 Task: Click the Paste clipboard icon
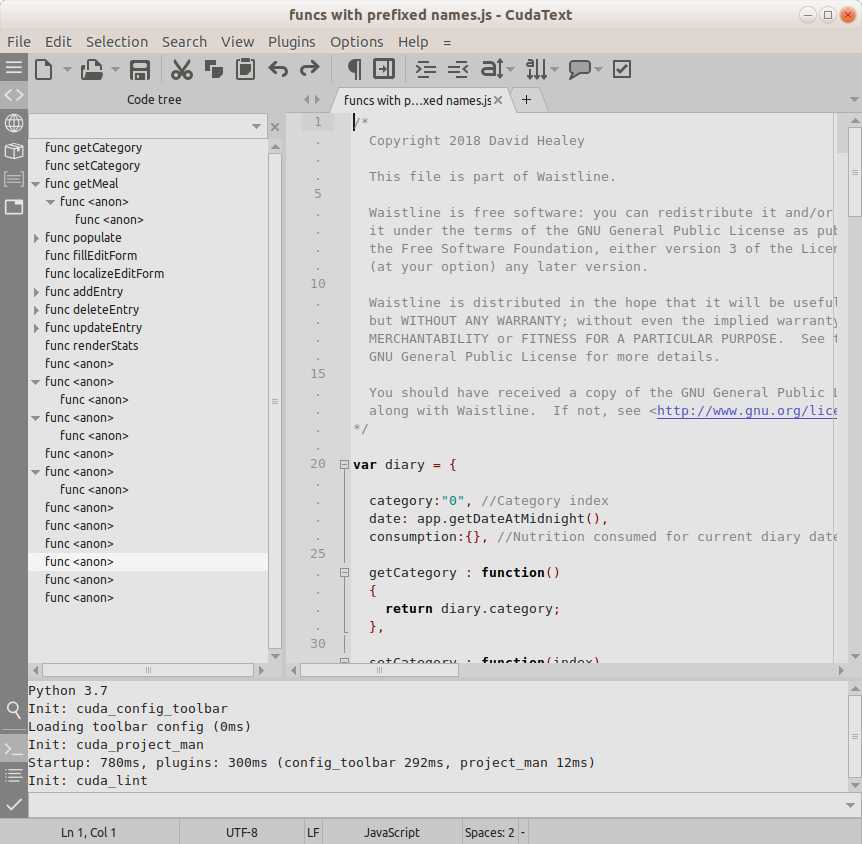pyautogui.click(x=245, y=69)
